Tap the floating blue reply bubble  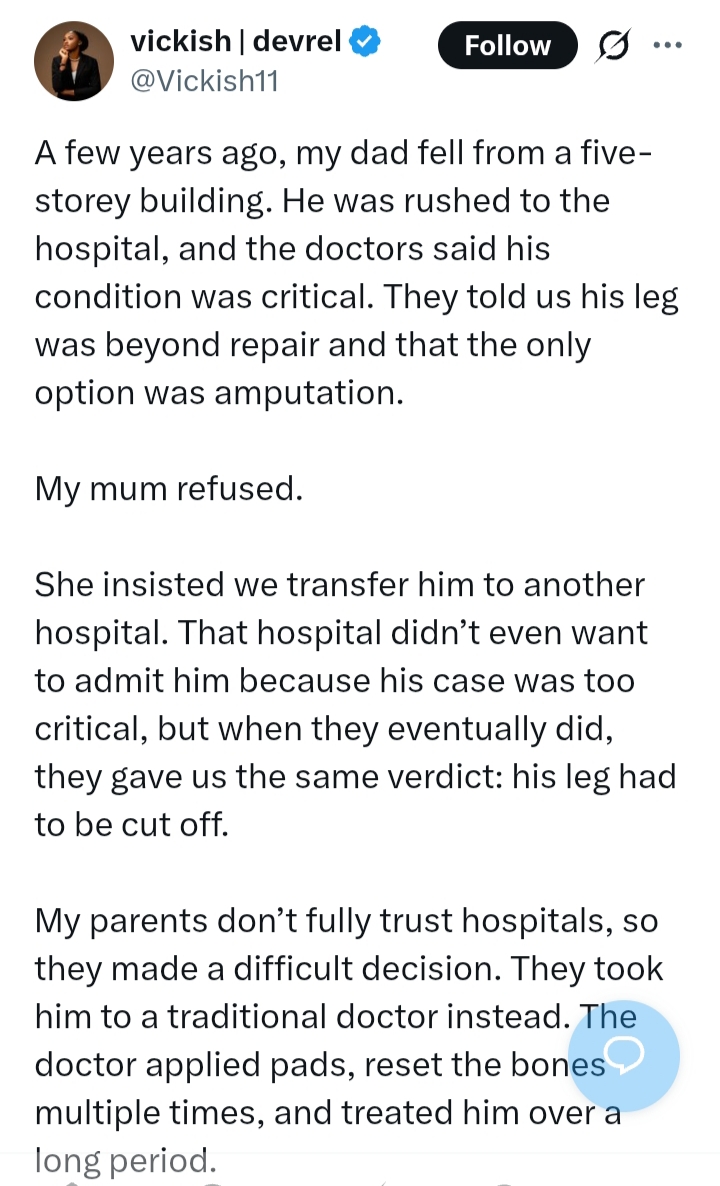pos(626,1054)
